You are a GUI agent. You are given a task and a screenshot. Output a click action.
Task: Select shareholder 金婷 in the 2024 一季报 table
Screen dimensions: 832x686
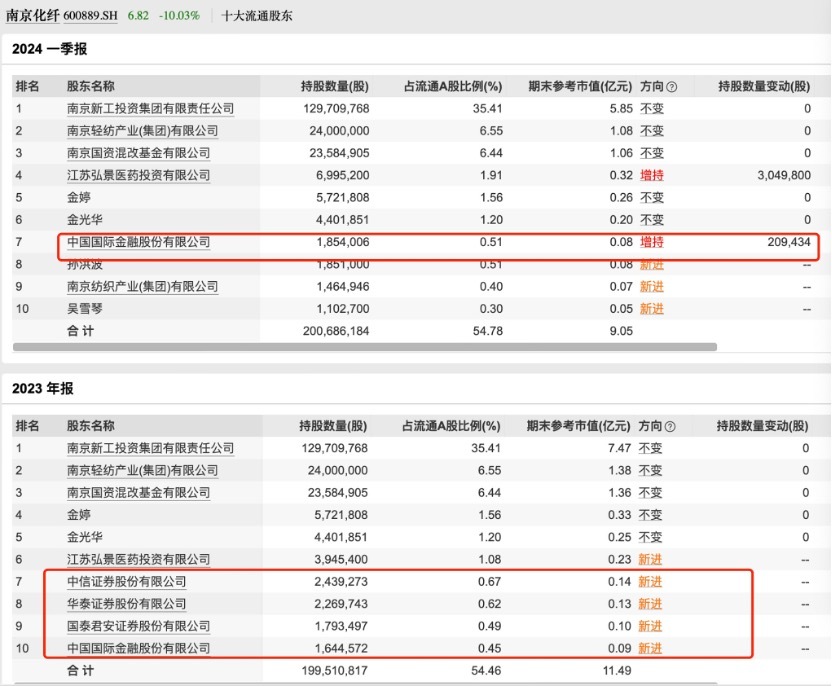79,197
